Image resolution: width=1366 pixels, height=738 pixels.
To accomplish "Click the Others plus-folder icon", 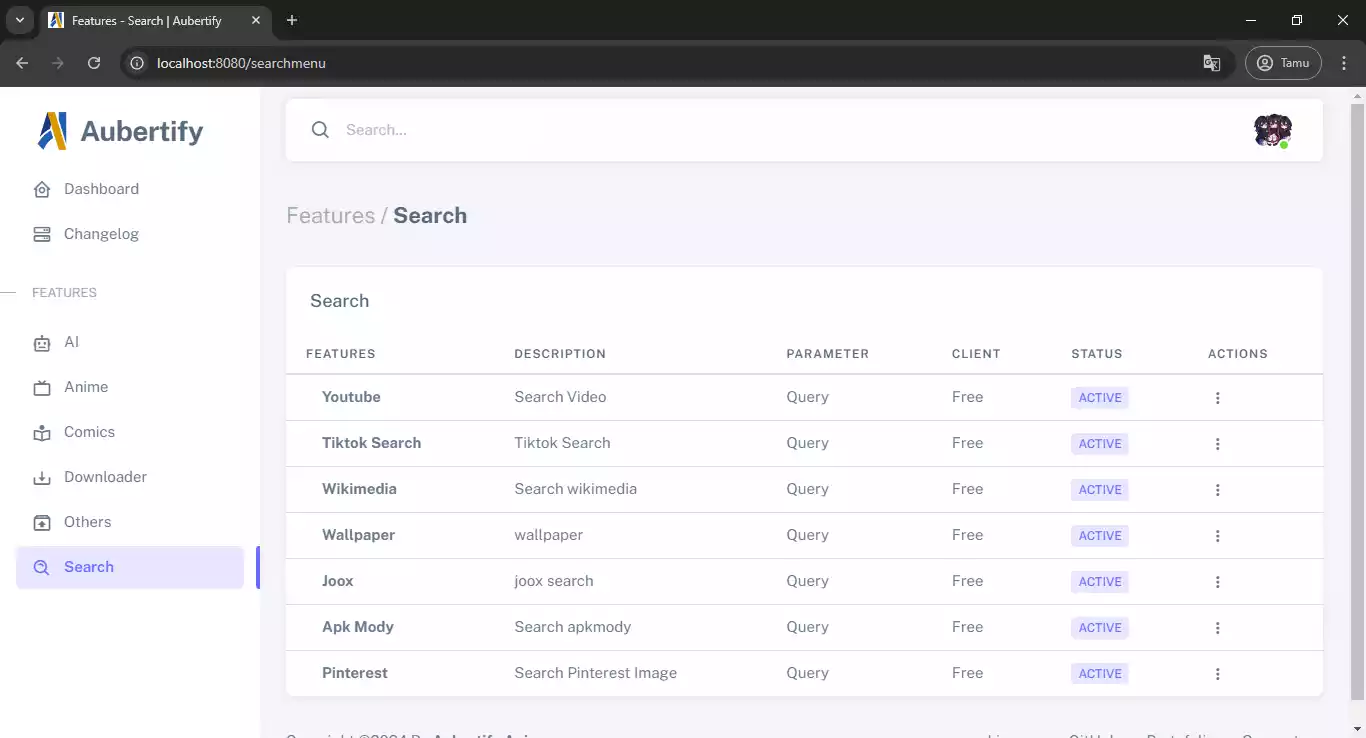I will tap(42, 523).
